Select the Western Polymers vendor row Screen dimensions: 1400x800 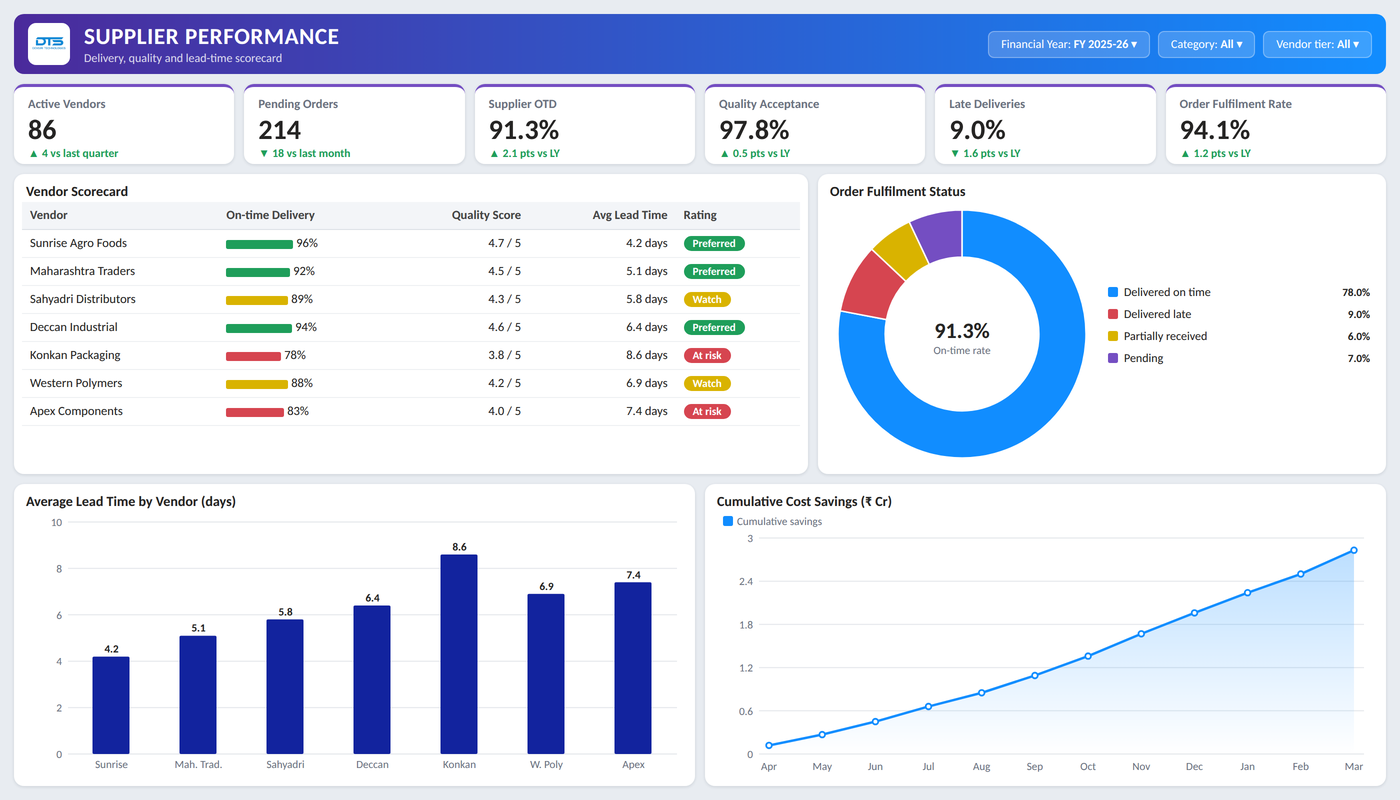point(411,383)
